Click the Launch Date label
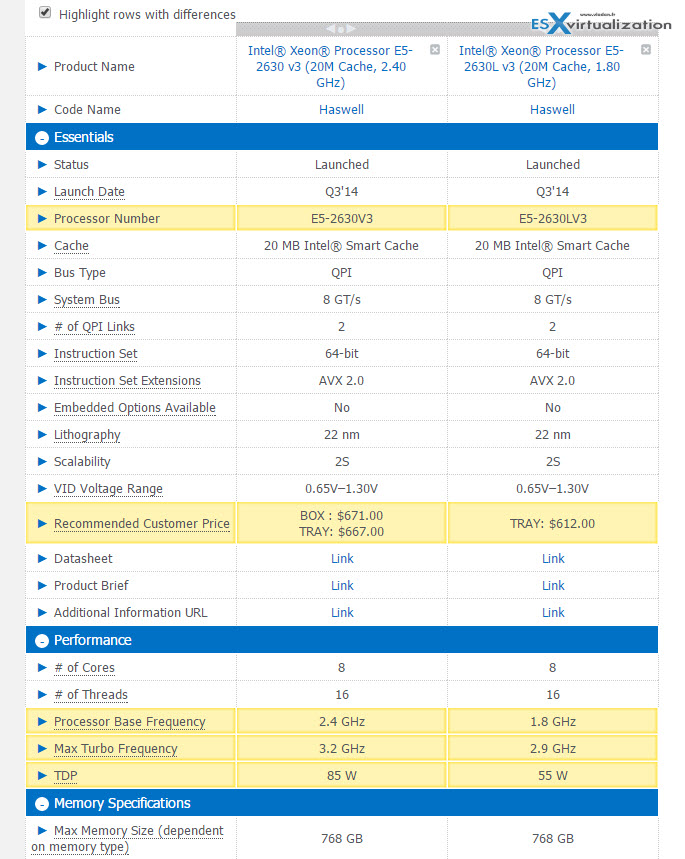The height and width of the screenshot is (859, 685). 89,192
